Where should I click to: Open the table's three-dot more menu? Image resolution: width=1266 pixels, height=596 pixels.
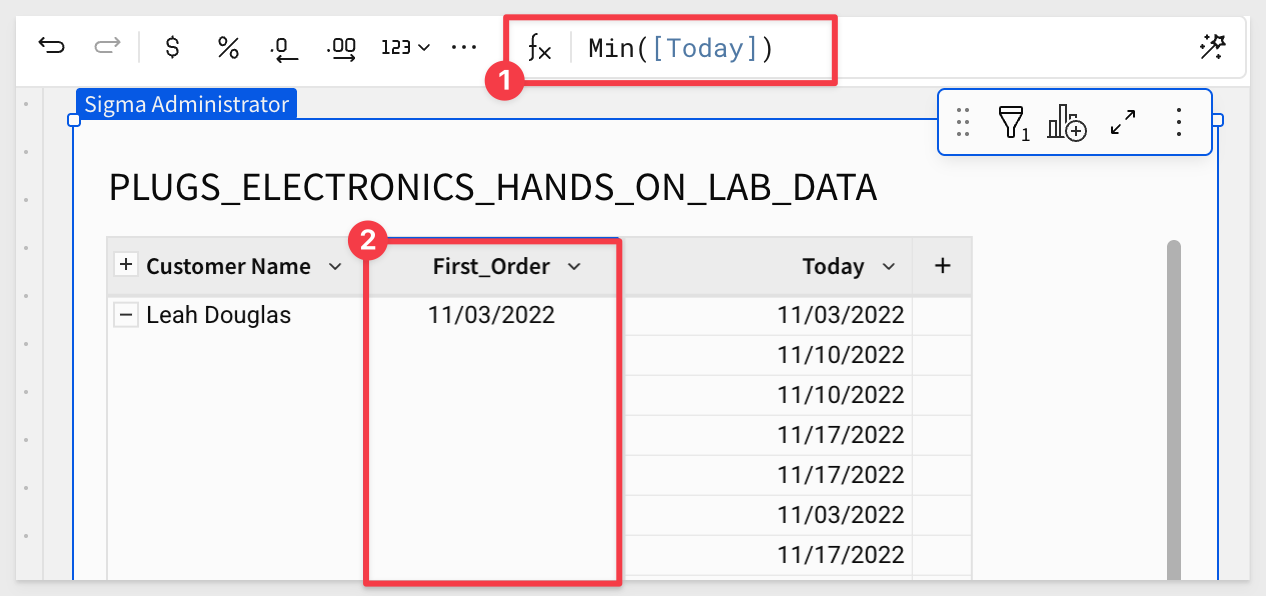[1178, 123]
